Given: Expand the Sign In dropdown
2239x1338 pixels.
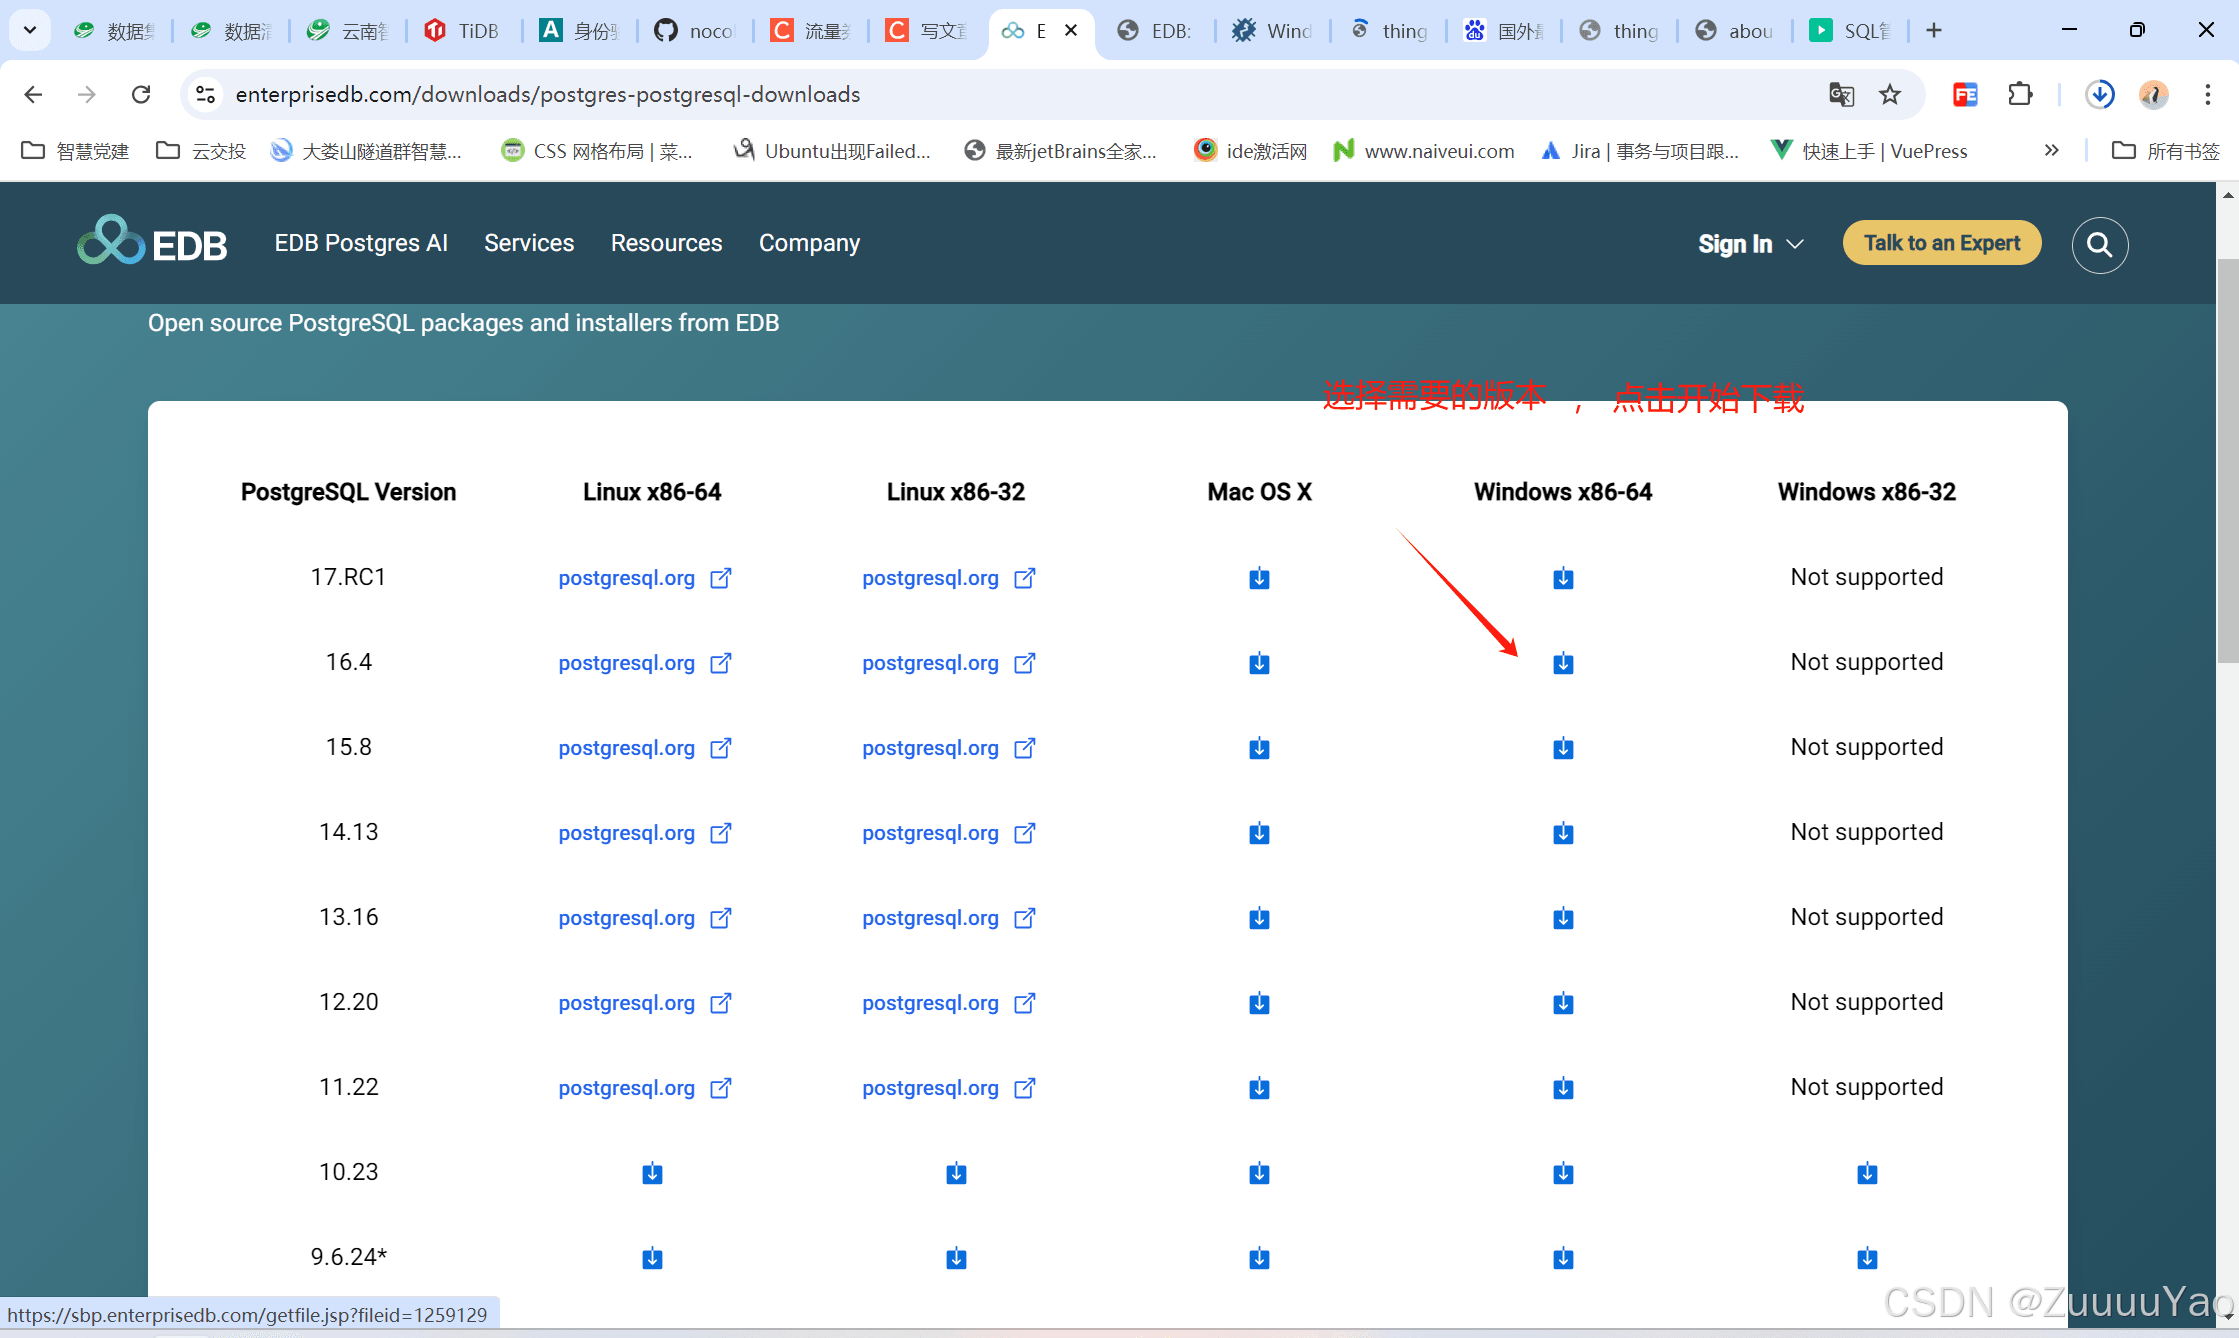Looking at the screenshot, I should [x=1751, y=244].
